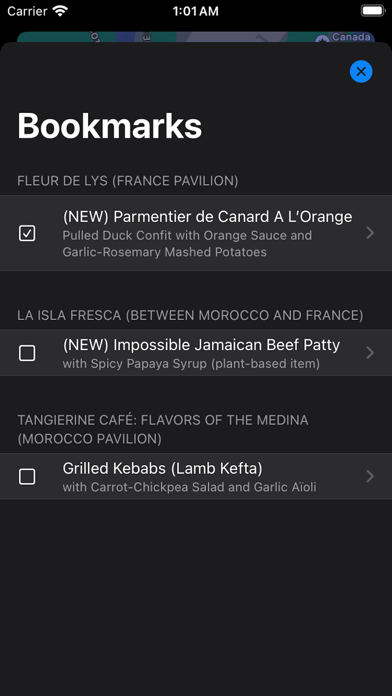The width and height of the screenshot is (392, 696).
Task: Tap the Tangierine Café section header
Action: click(x=162, y=429)
